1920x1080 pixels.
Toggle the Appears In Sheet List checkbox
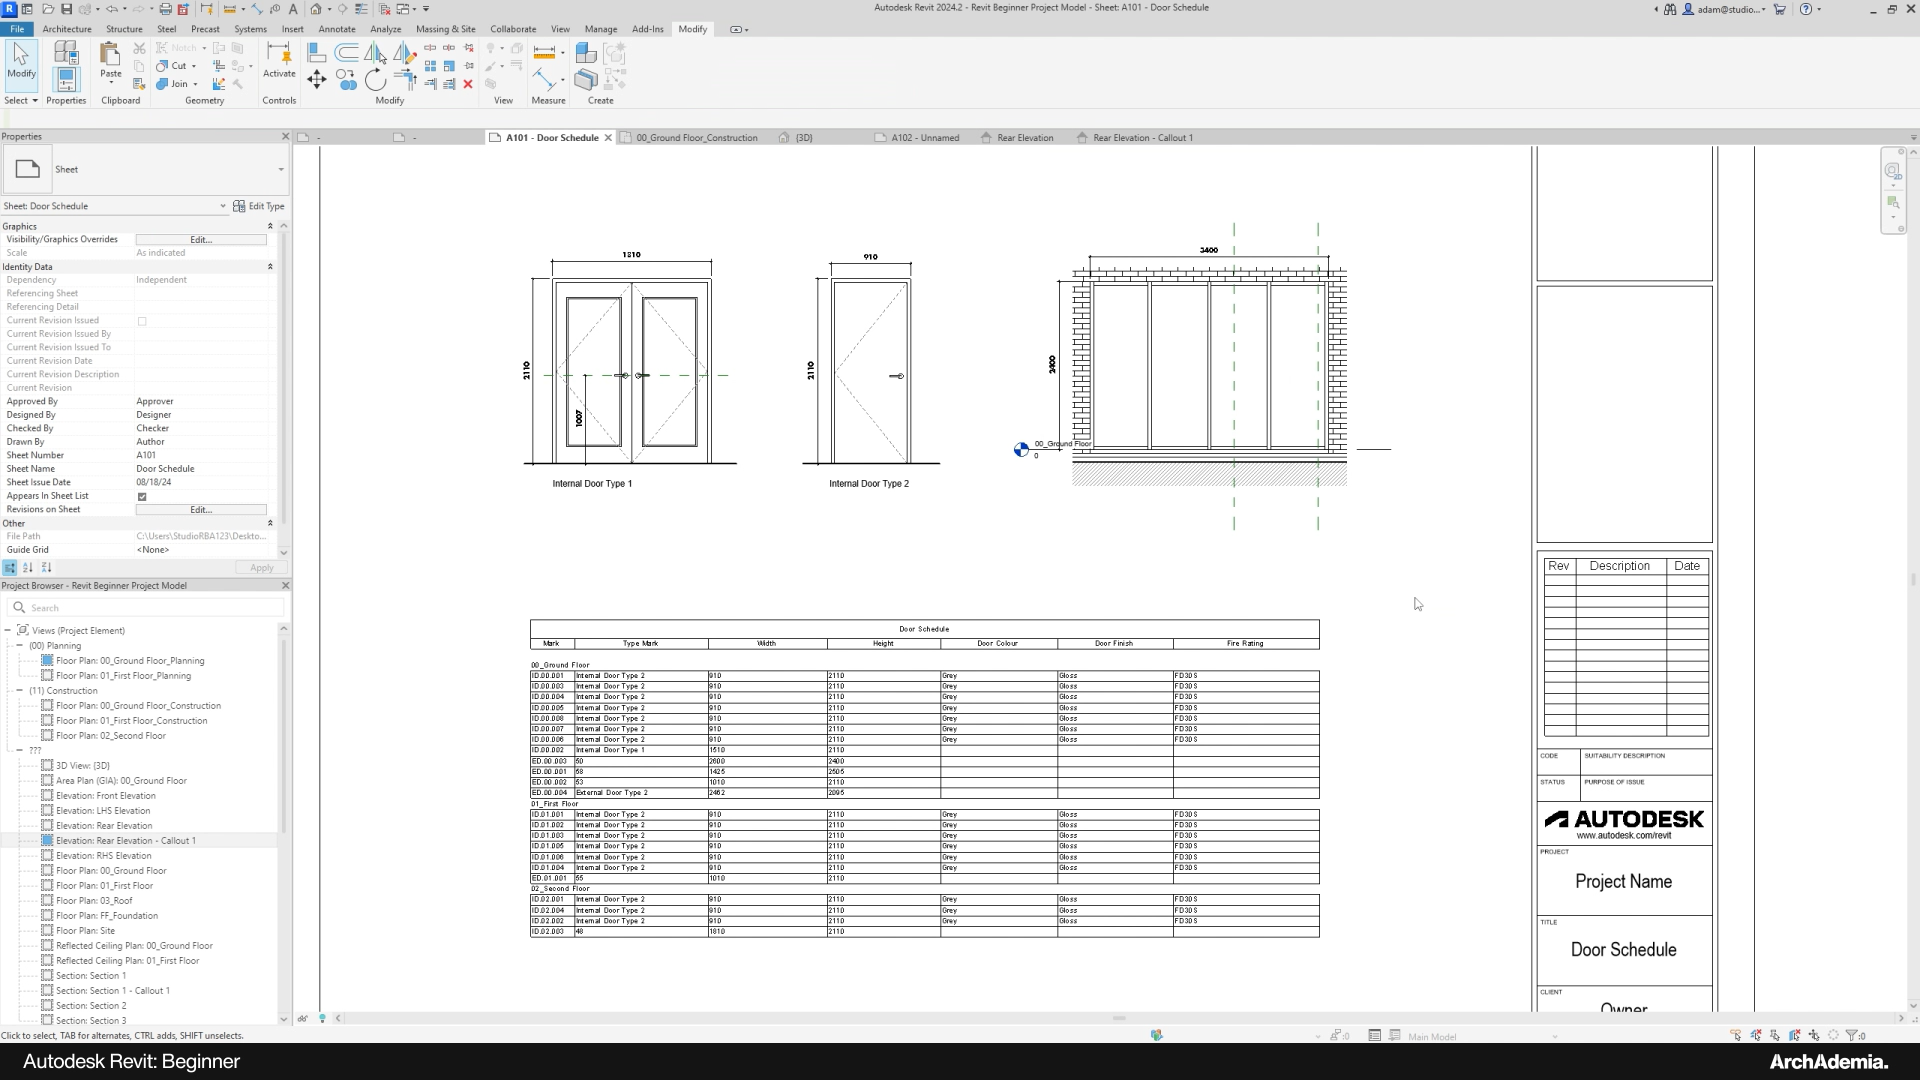pyautogui.click(x=142, y=496)
